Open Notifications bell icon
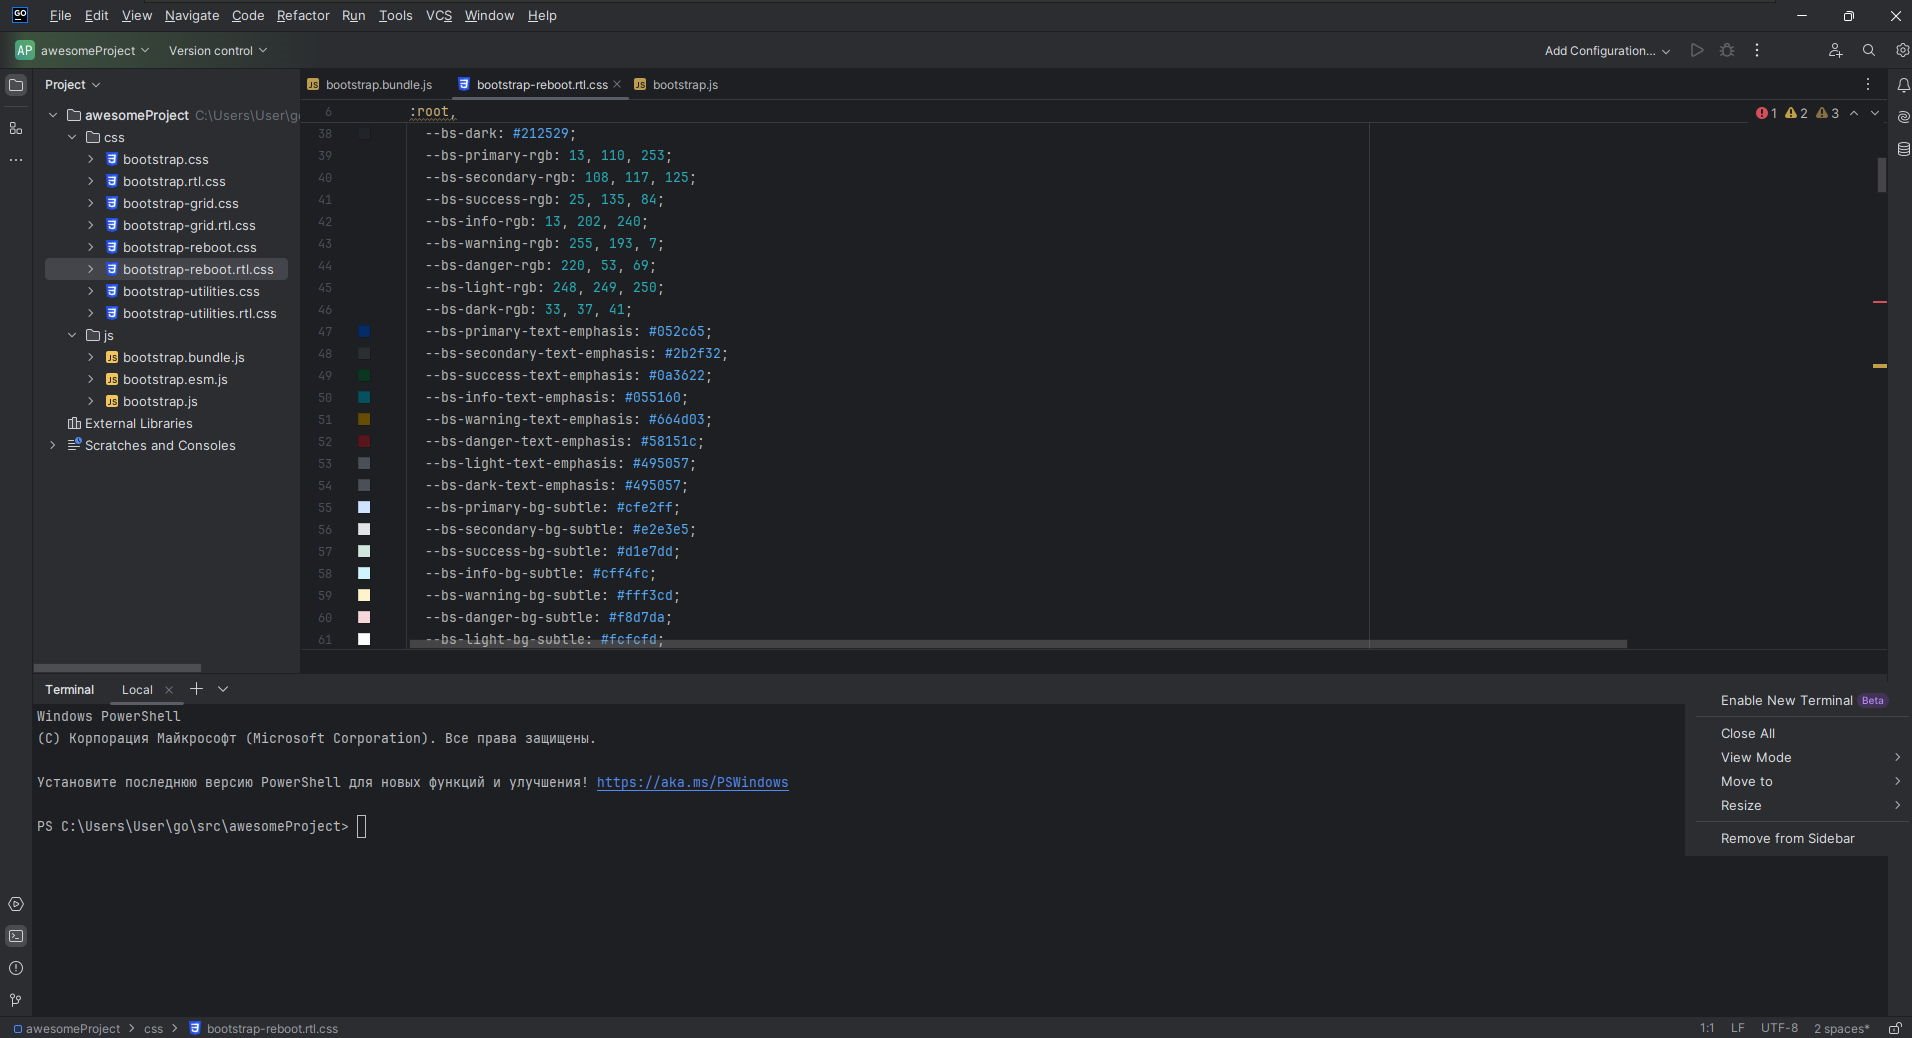Image resolution: width=1912 pixels, height=1038 pixels. (x=1903, y=85)
